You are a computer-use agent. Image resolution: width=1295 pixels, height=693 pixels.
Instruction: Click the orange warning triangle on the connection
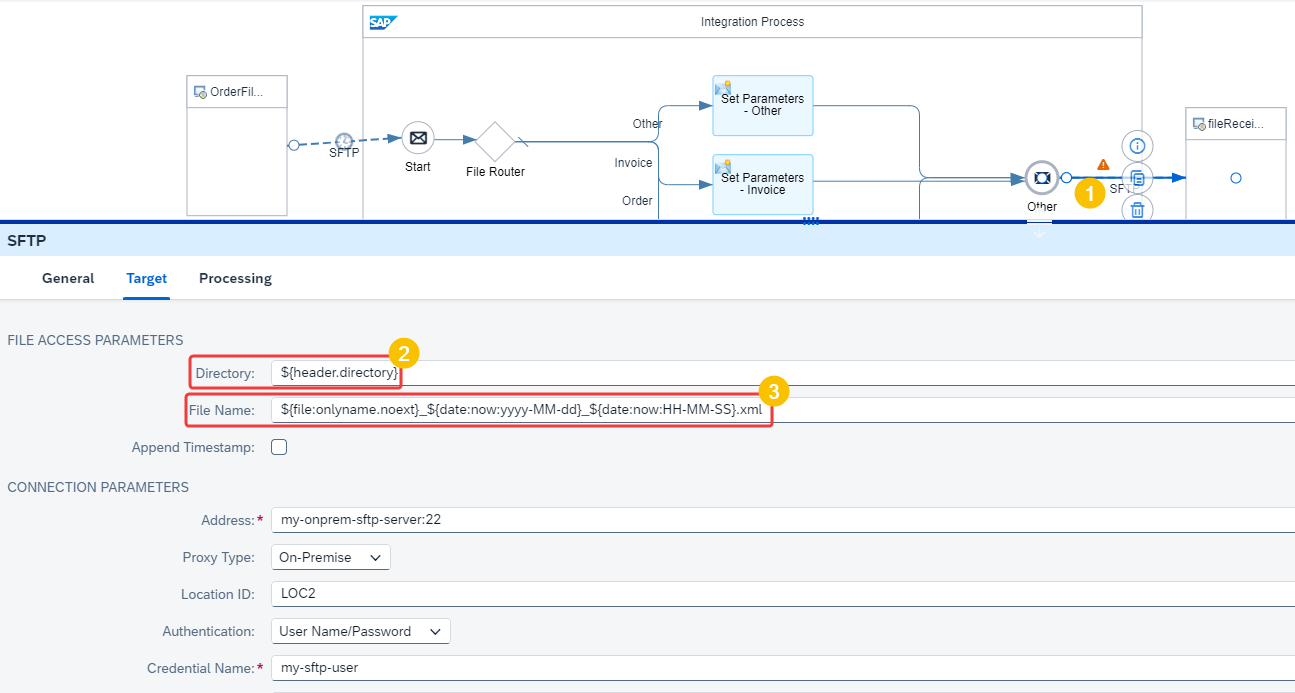pyautogui.click(x=1103, y=164)
